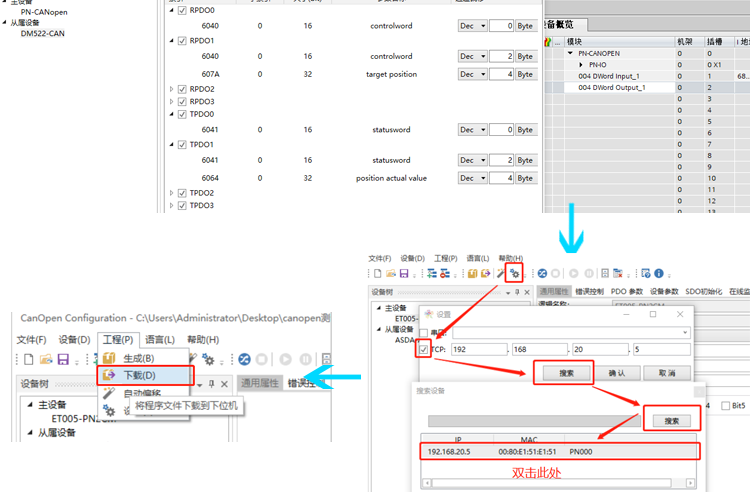The height and width of the screenshot is (500, 750).
Task: Click the settings gear icon in right toolbar
Action: (x=514, y=273)
